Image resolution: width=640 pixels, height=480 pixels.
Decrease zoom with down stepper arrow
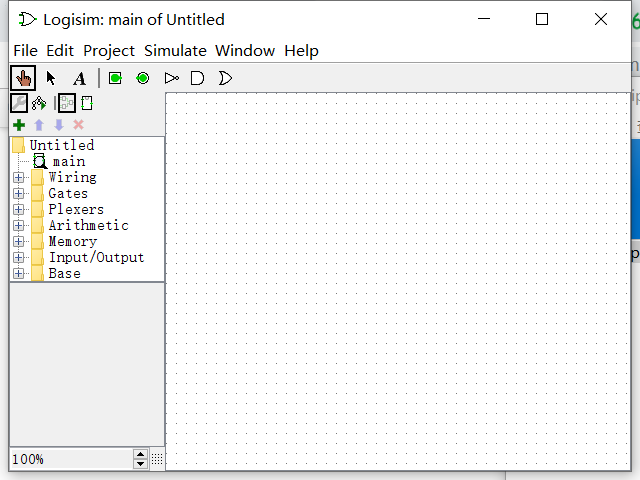point(140,464)
